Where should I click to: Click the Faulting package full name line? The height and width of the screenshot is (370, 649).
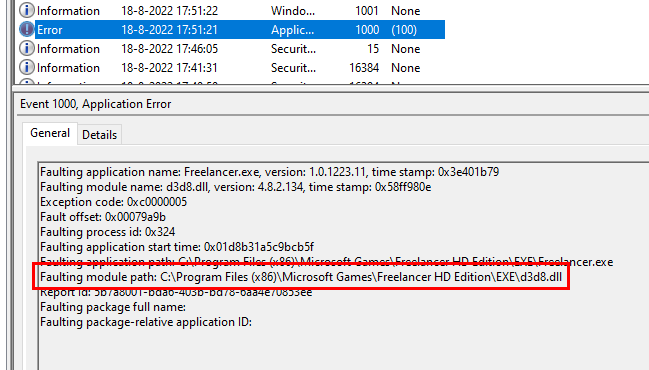point(113,307)
